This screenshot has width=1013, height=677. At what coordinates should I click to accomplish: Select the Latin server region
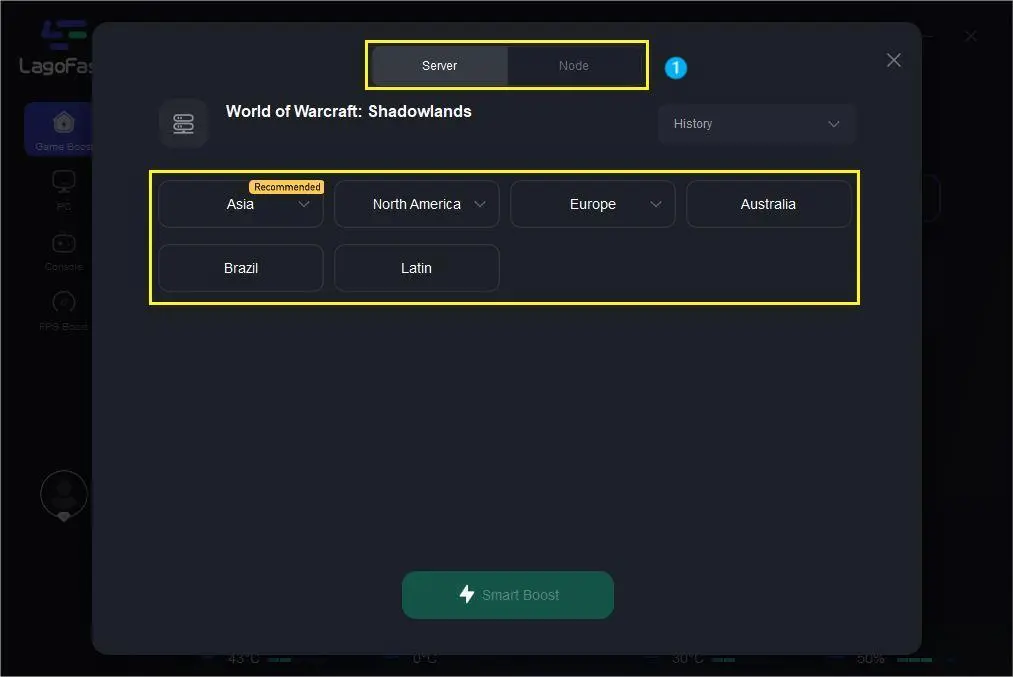pos(416,268)
